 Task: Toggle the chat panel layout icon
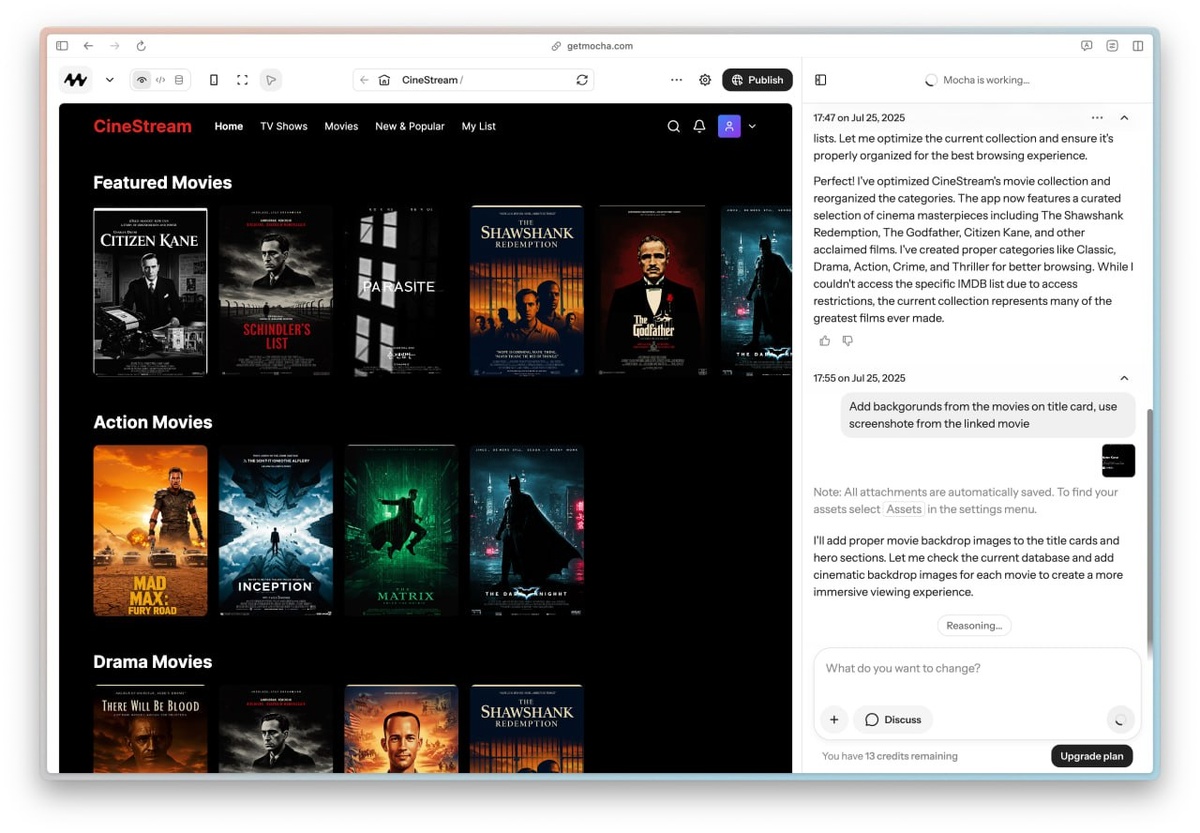click(x=820, y=80)
